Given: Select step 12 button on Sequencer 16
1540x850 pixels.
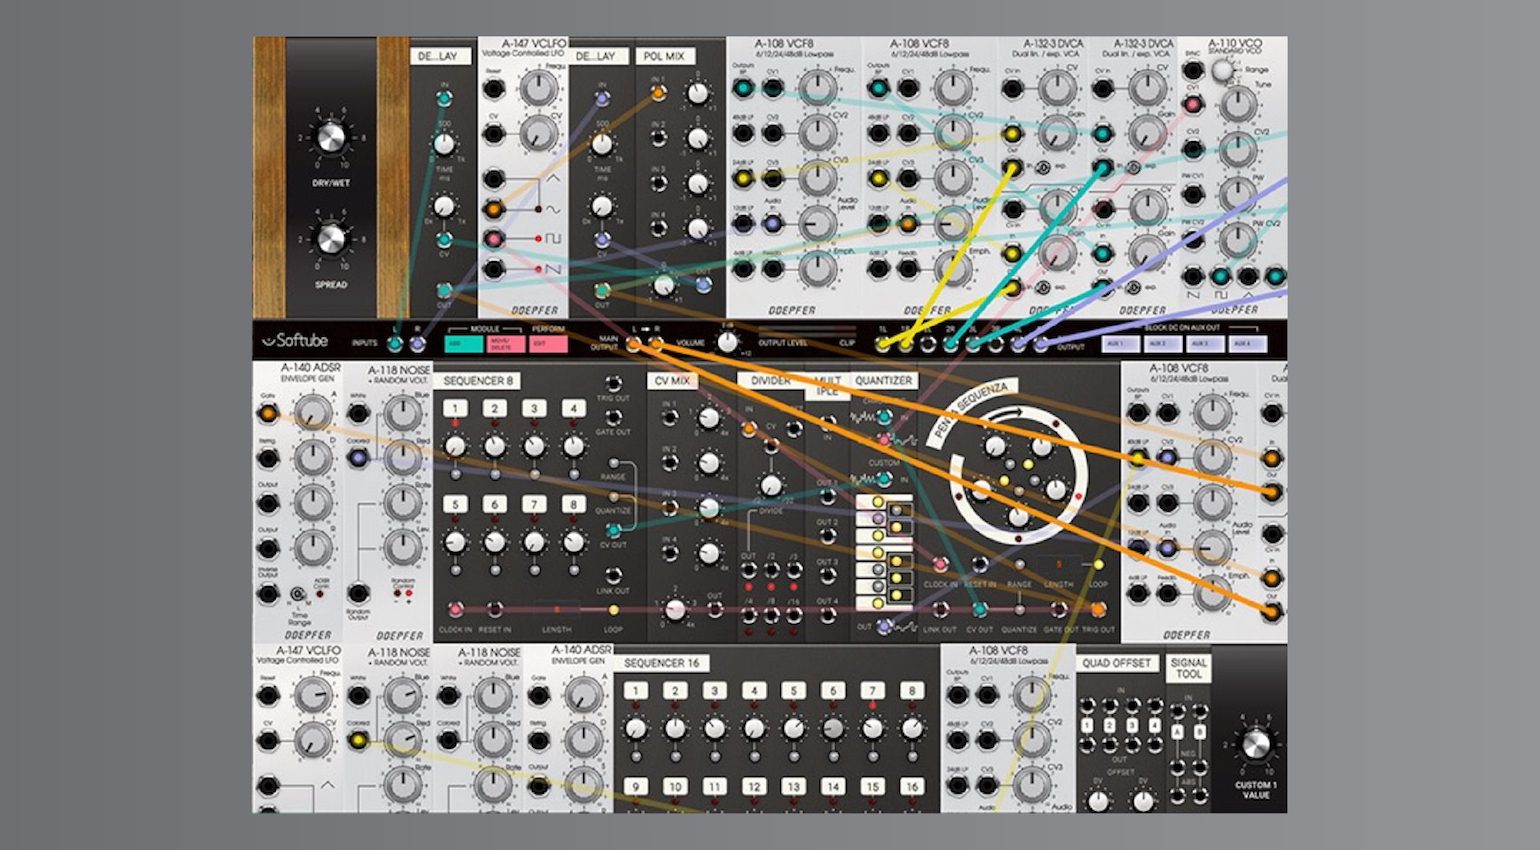Looking at the screenshot, I should coord(754,787).
